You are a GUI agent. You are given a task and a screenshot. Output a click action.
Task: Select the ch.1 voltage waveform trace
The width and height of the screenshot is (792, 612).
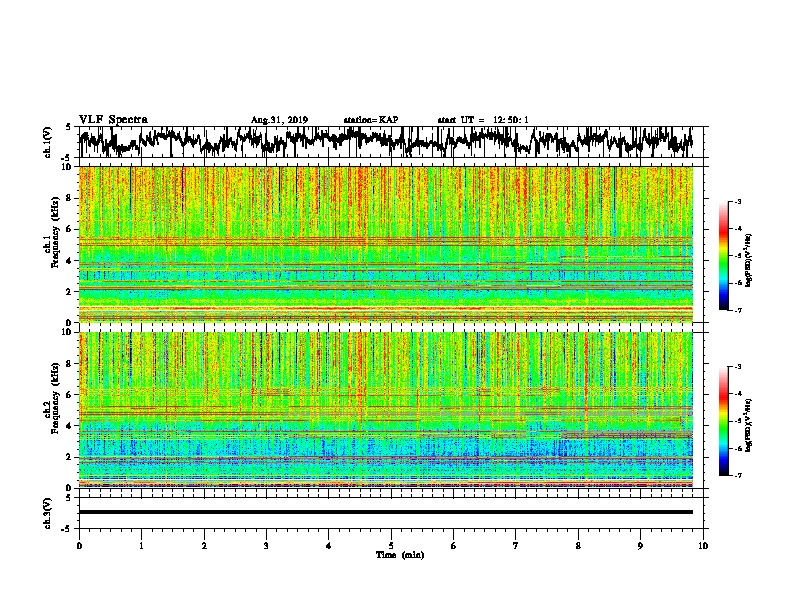(x=386, y=142)
